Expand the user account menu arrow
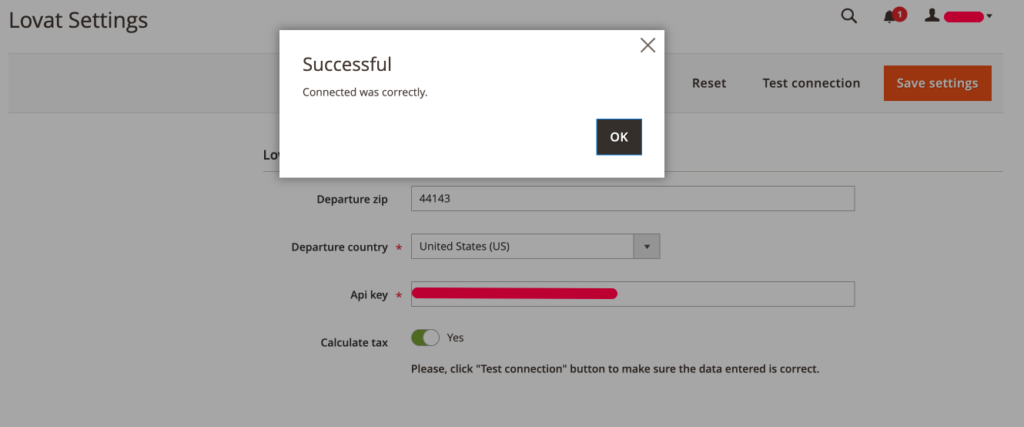This screenshot has width=1024, height=427. point(989,16)
